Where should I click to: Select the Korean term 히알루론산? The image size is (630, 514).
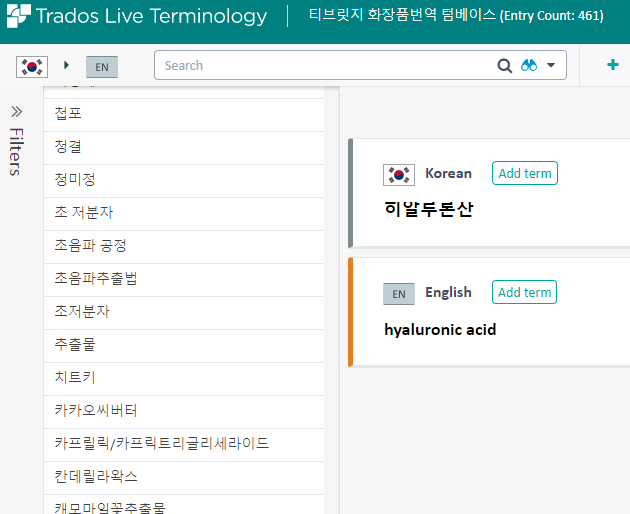point(429,209)
